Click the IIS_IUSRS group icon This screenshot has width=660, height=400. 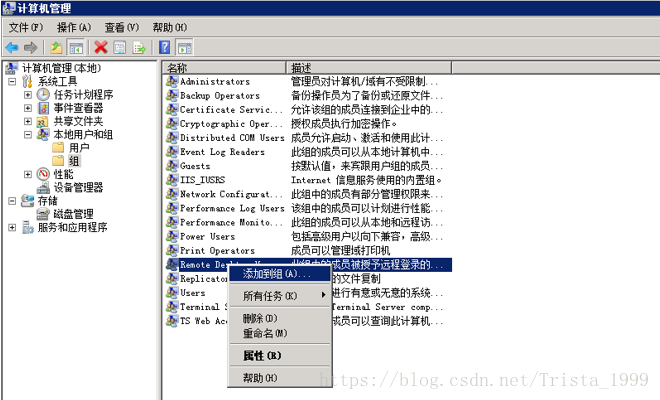pyautogui.click(x=172, y=180)
